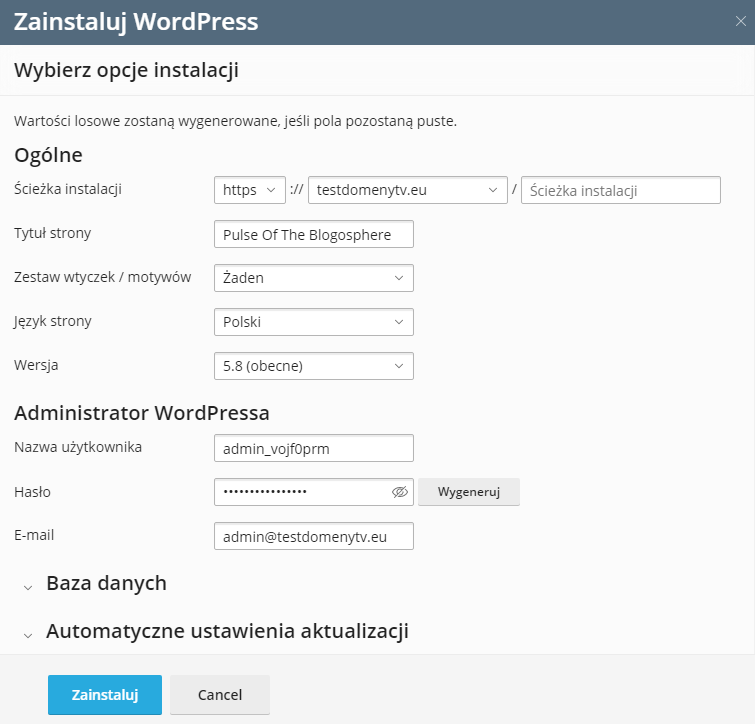Screen dimensions: 755x724
Task: Click the Cancel button
Action: pos(220,695)
